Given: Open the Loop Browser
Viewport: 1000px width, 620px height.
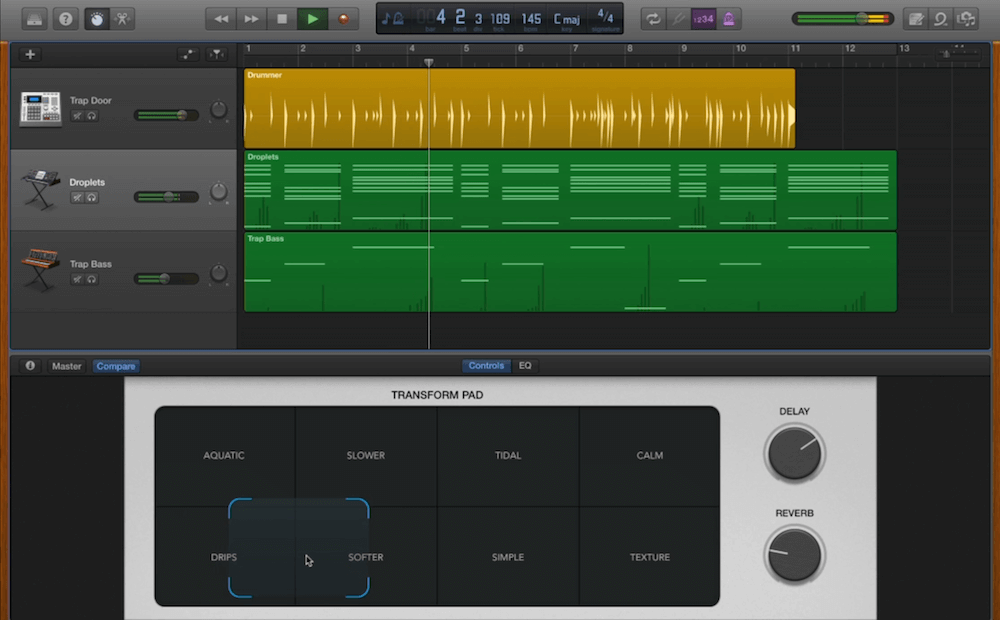Looking at the screenshot, I should 941,19.
